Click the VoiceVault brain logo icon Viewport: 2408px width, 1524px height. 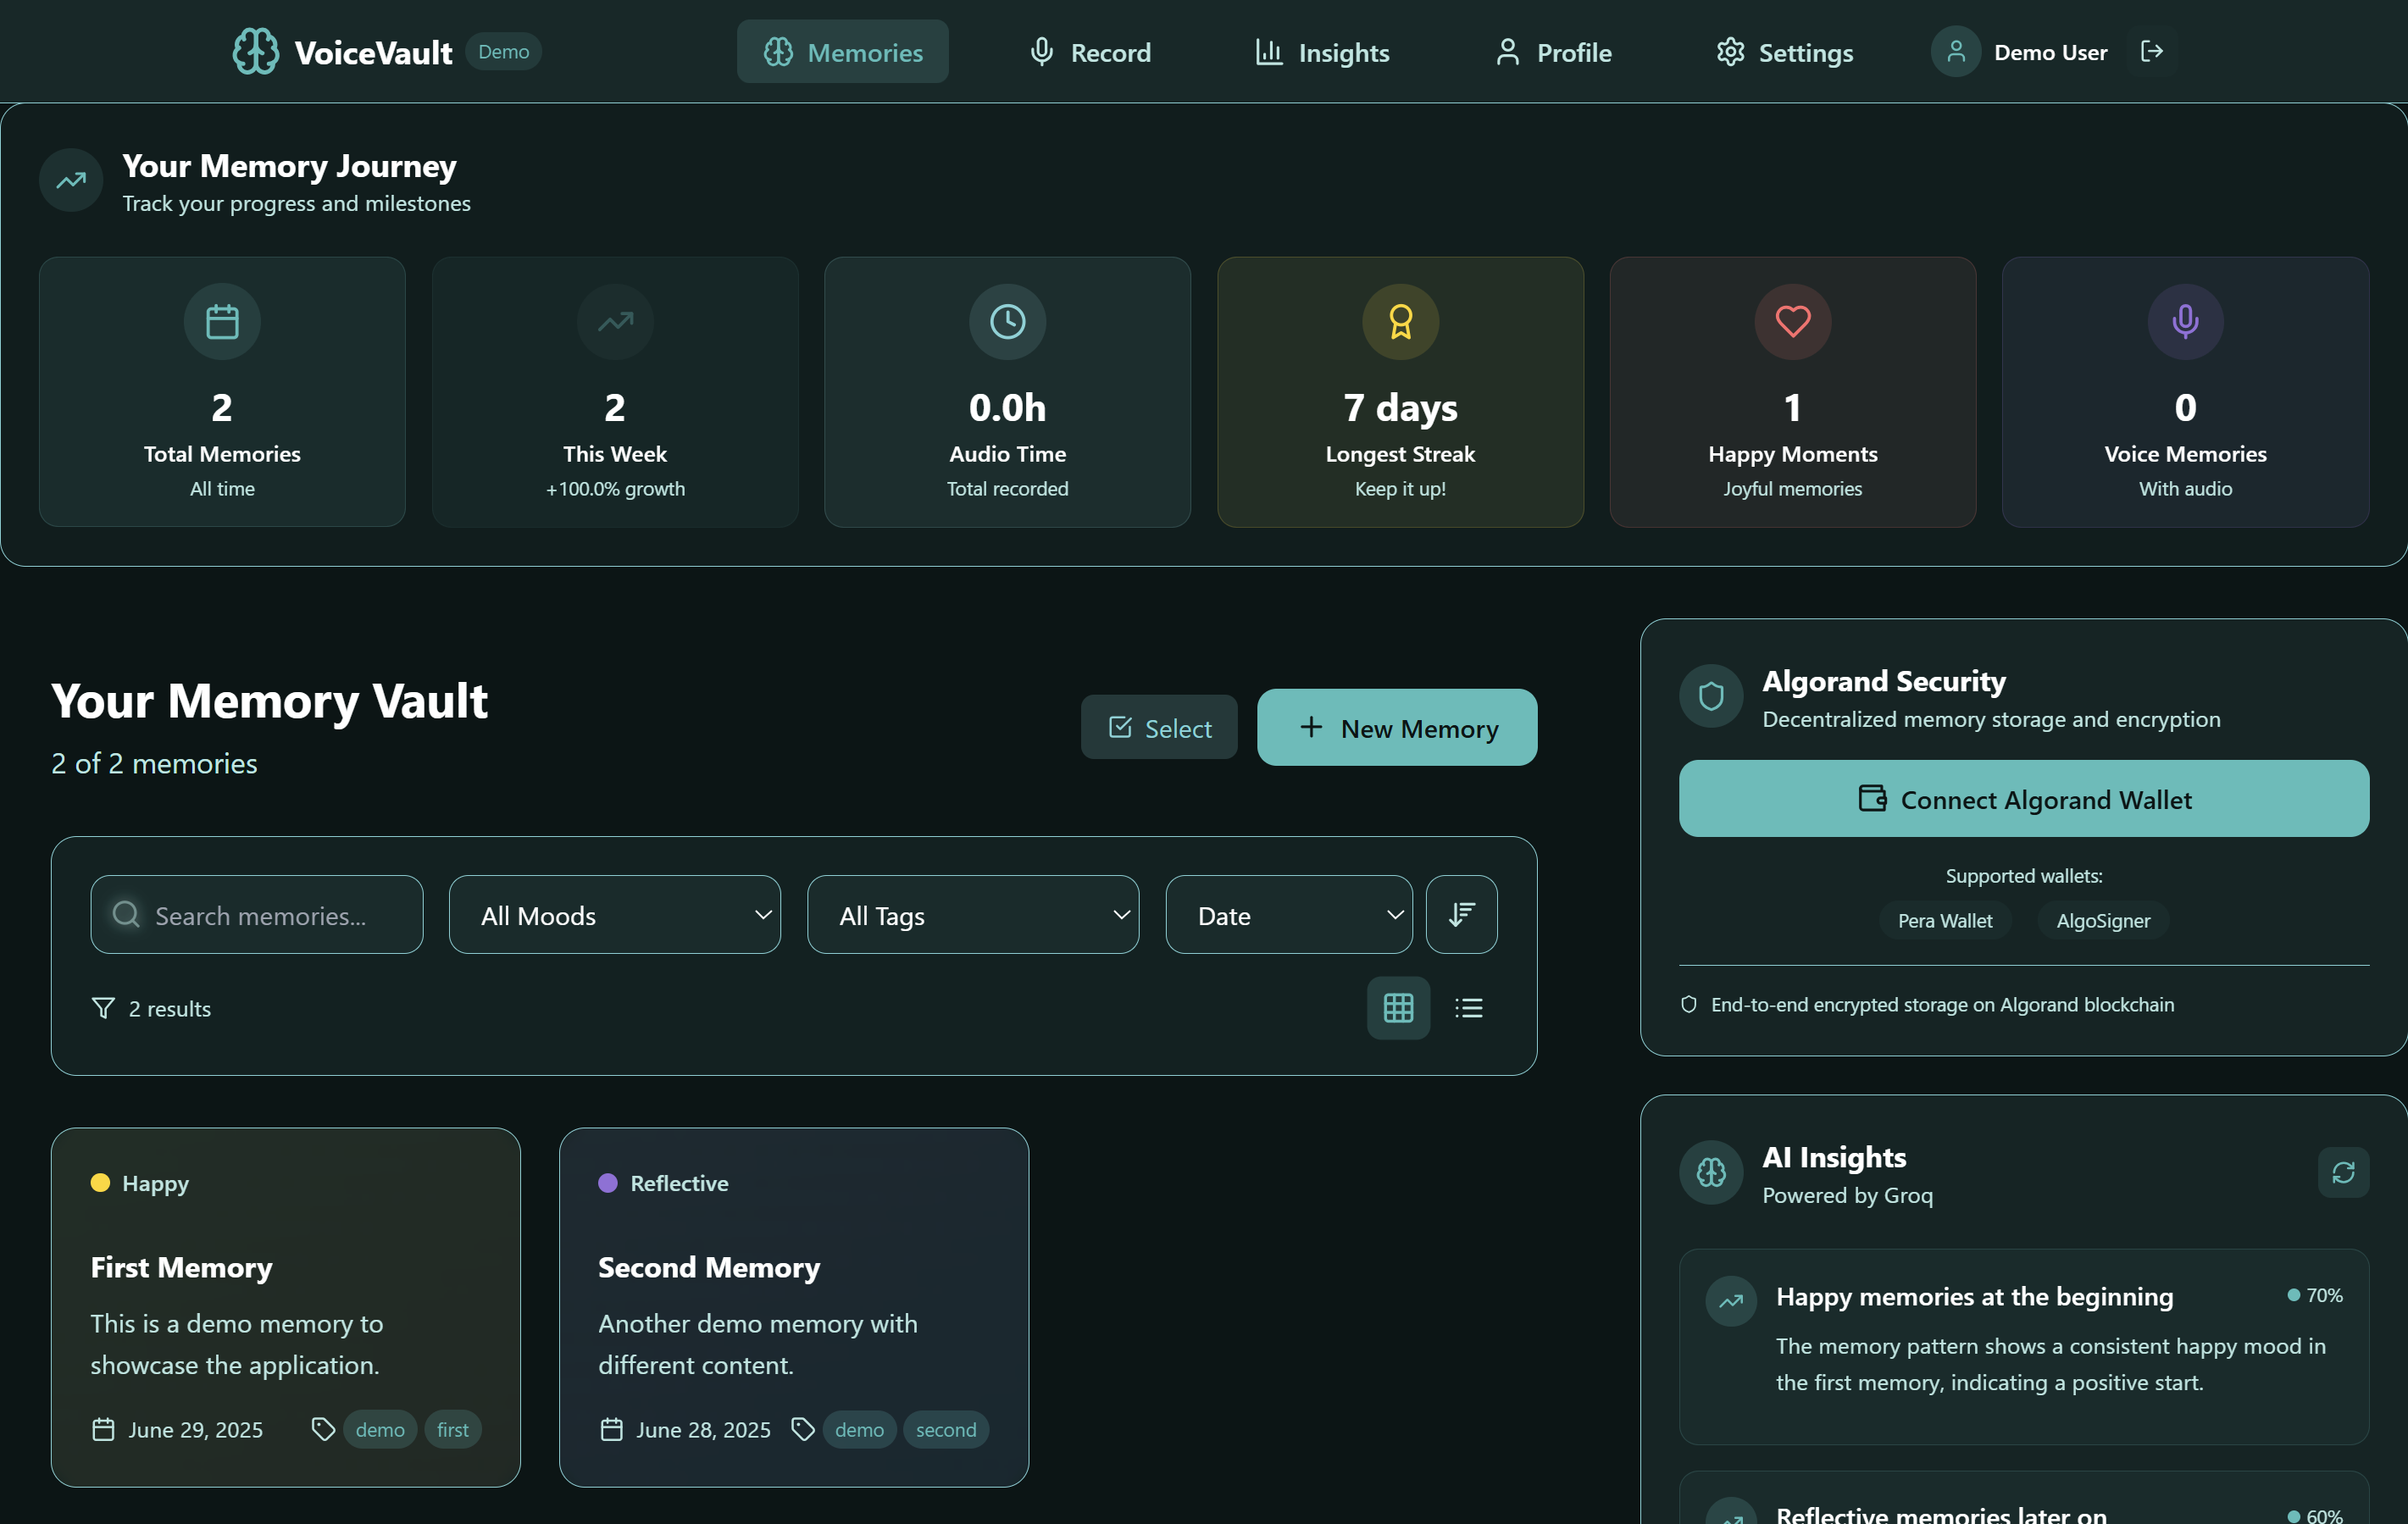click(256, 51)
